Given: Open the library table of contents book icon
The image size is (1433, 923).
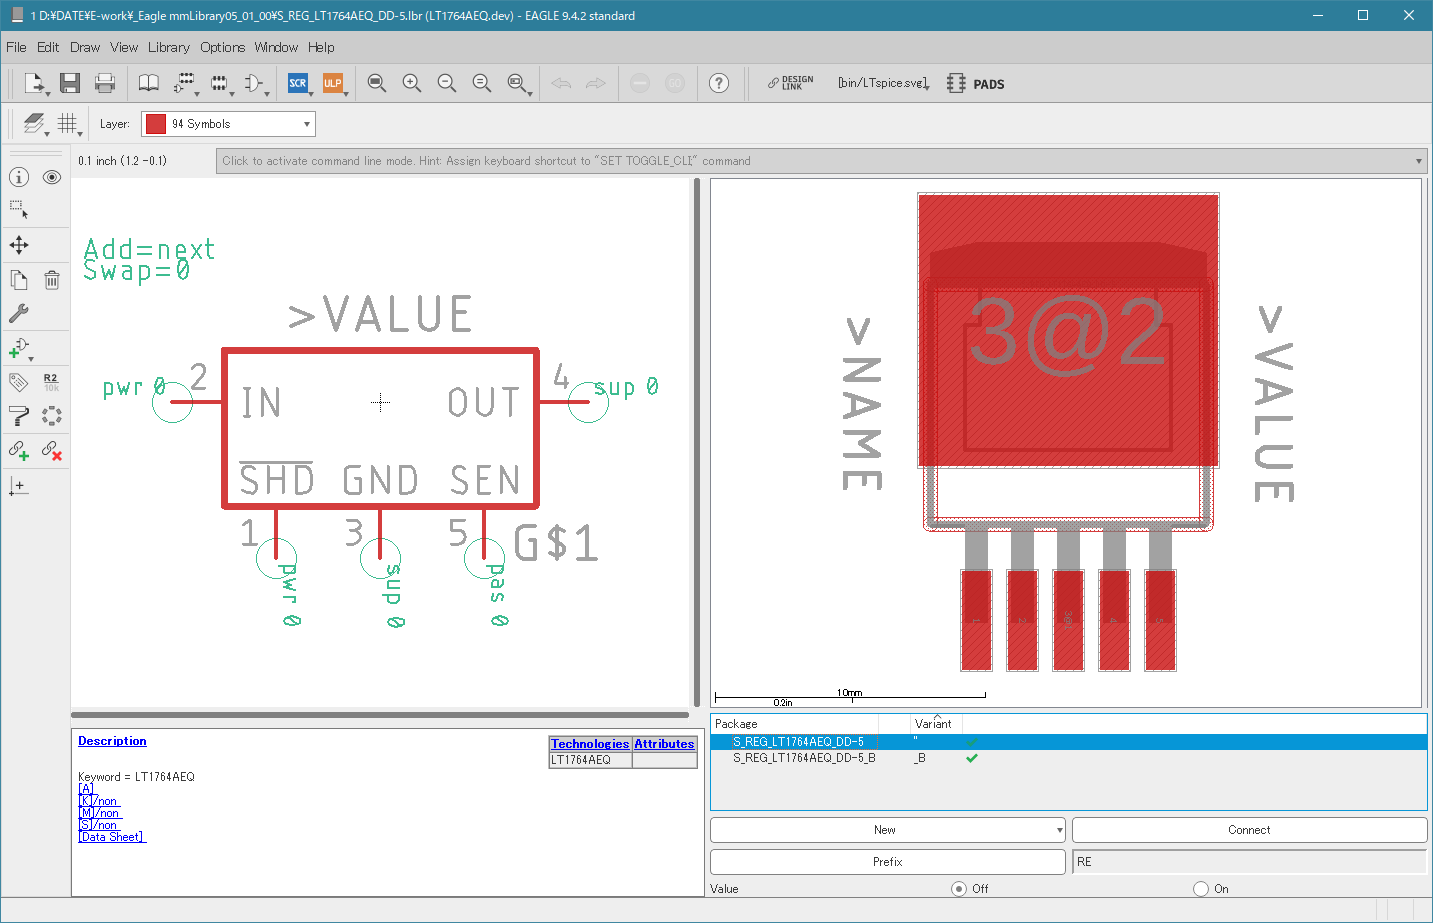Looking at the screenshot, I should coord(148,83).
